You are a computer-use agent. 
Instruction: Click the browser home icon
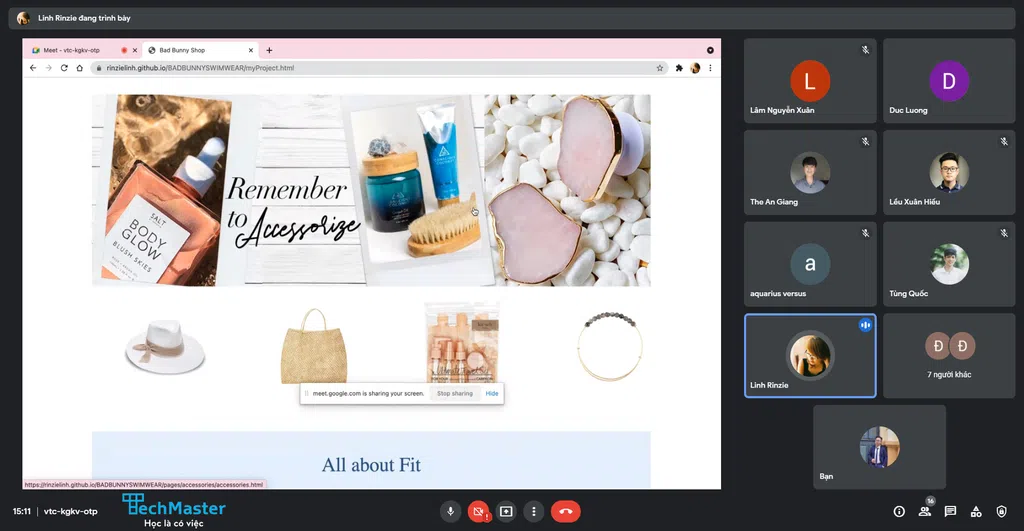(x=80, y=68)
